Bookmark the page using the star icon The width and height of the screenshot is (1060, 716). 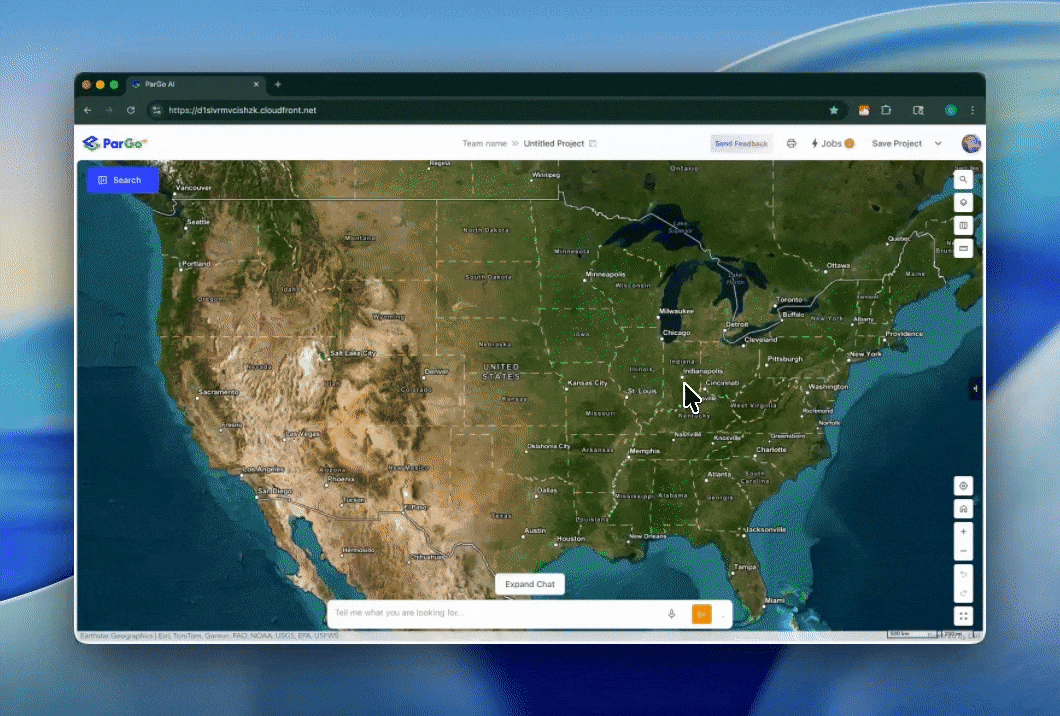pos(834,110)
